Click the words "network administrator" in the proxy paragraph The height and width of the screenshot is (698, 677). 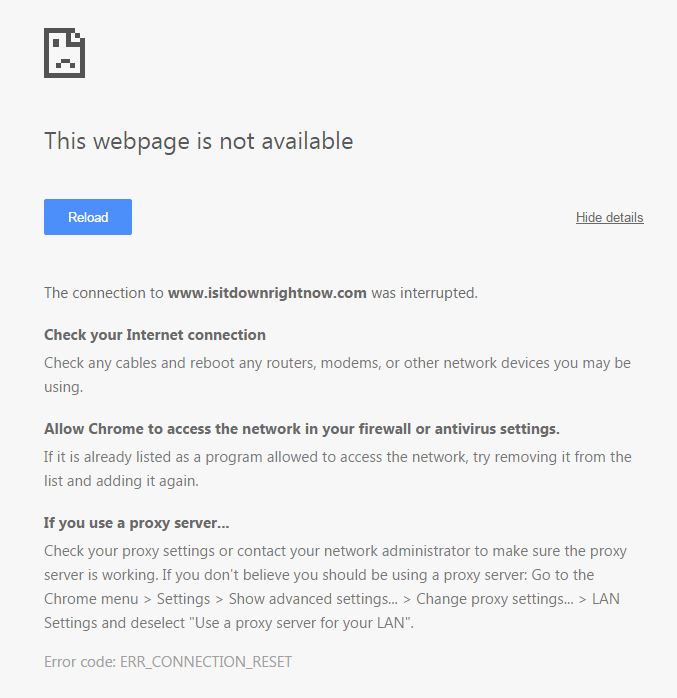(397, 551)
